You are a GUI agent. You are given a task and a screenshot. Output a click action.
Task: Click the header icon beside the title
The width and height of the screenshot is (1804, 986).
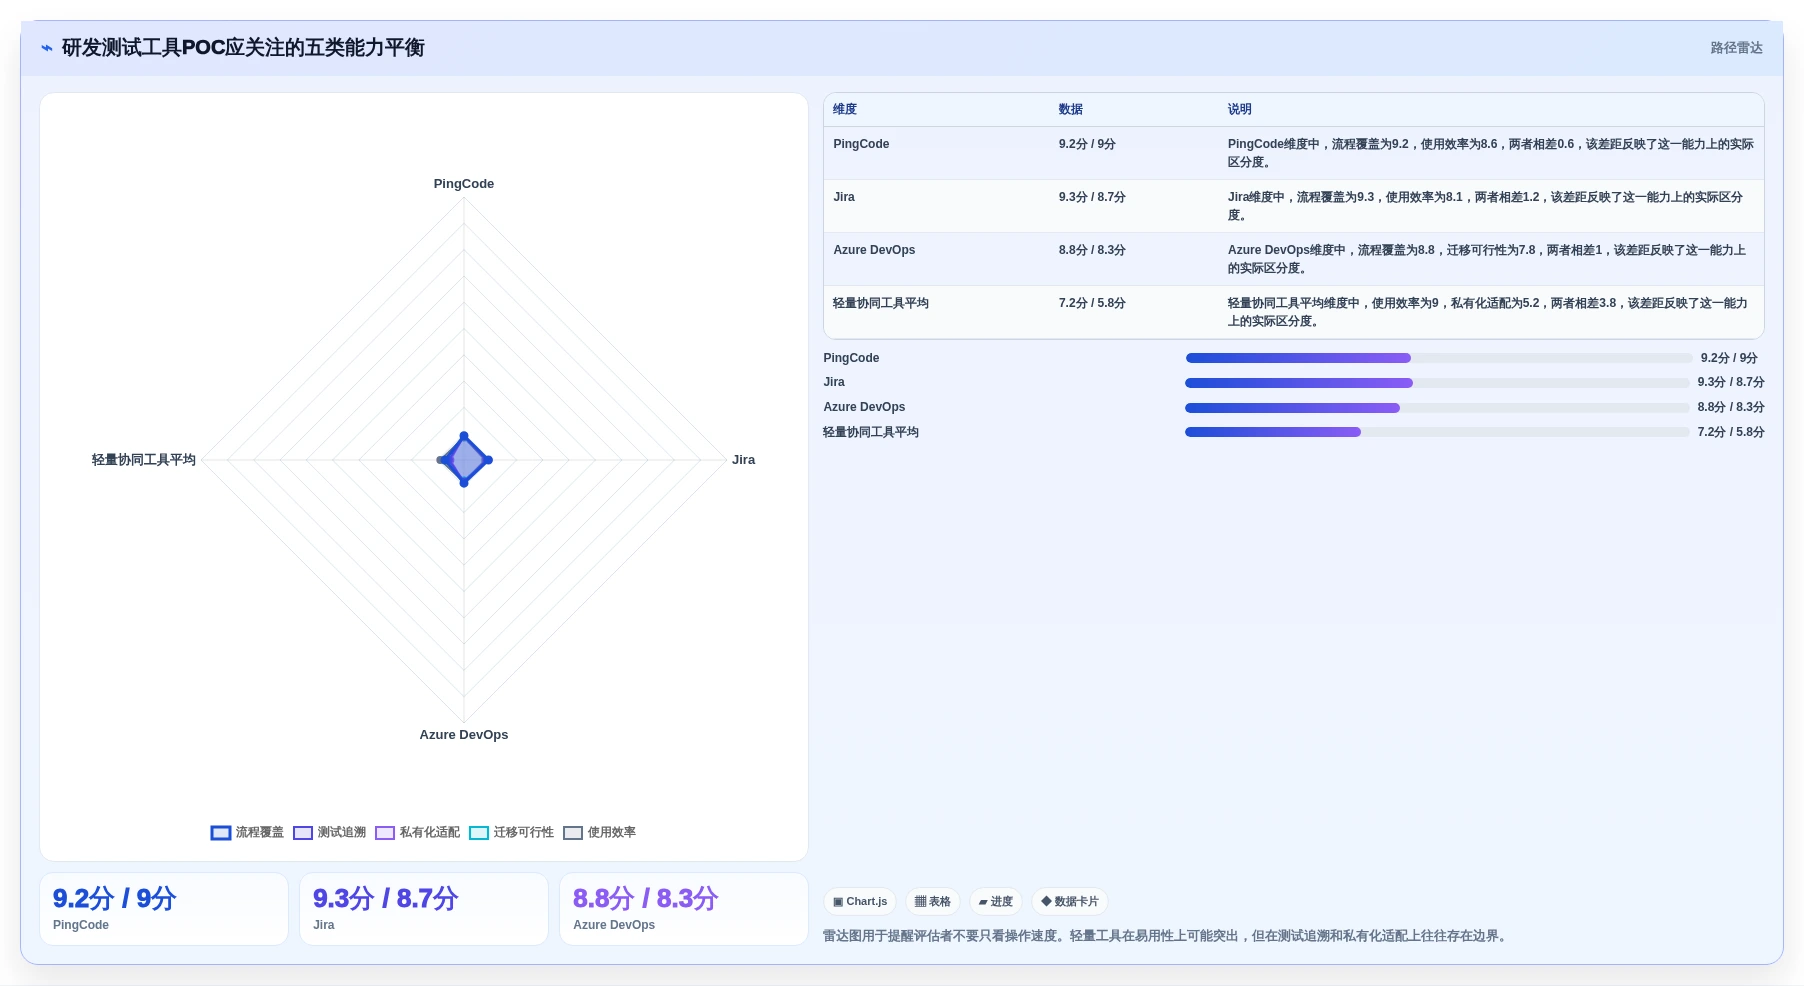point(46,48)
